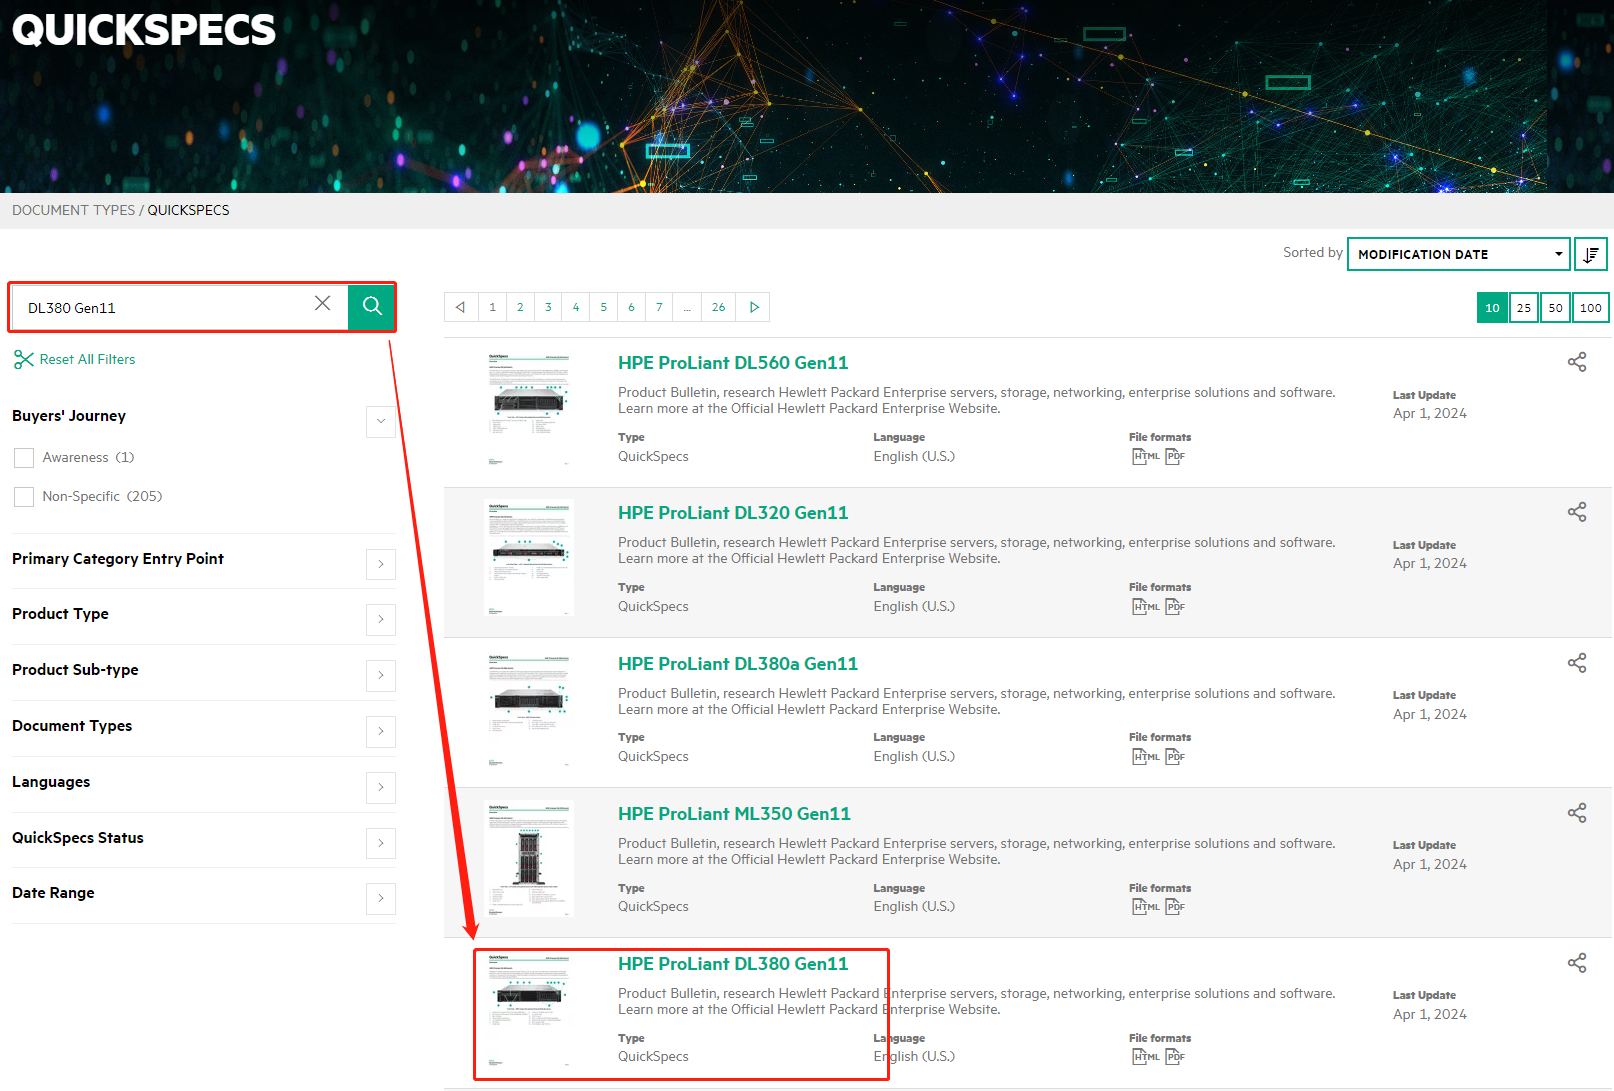Jump to last results page 26
This screenshot has width=1614, height=1091.
pyautogui.click(x=719, y=307)
